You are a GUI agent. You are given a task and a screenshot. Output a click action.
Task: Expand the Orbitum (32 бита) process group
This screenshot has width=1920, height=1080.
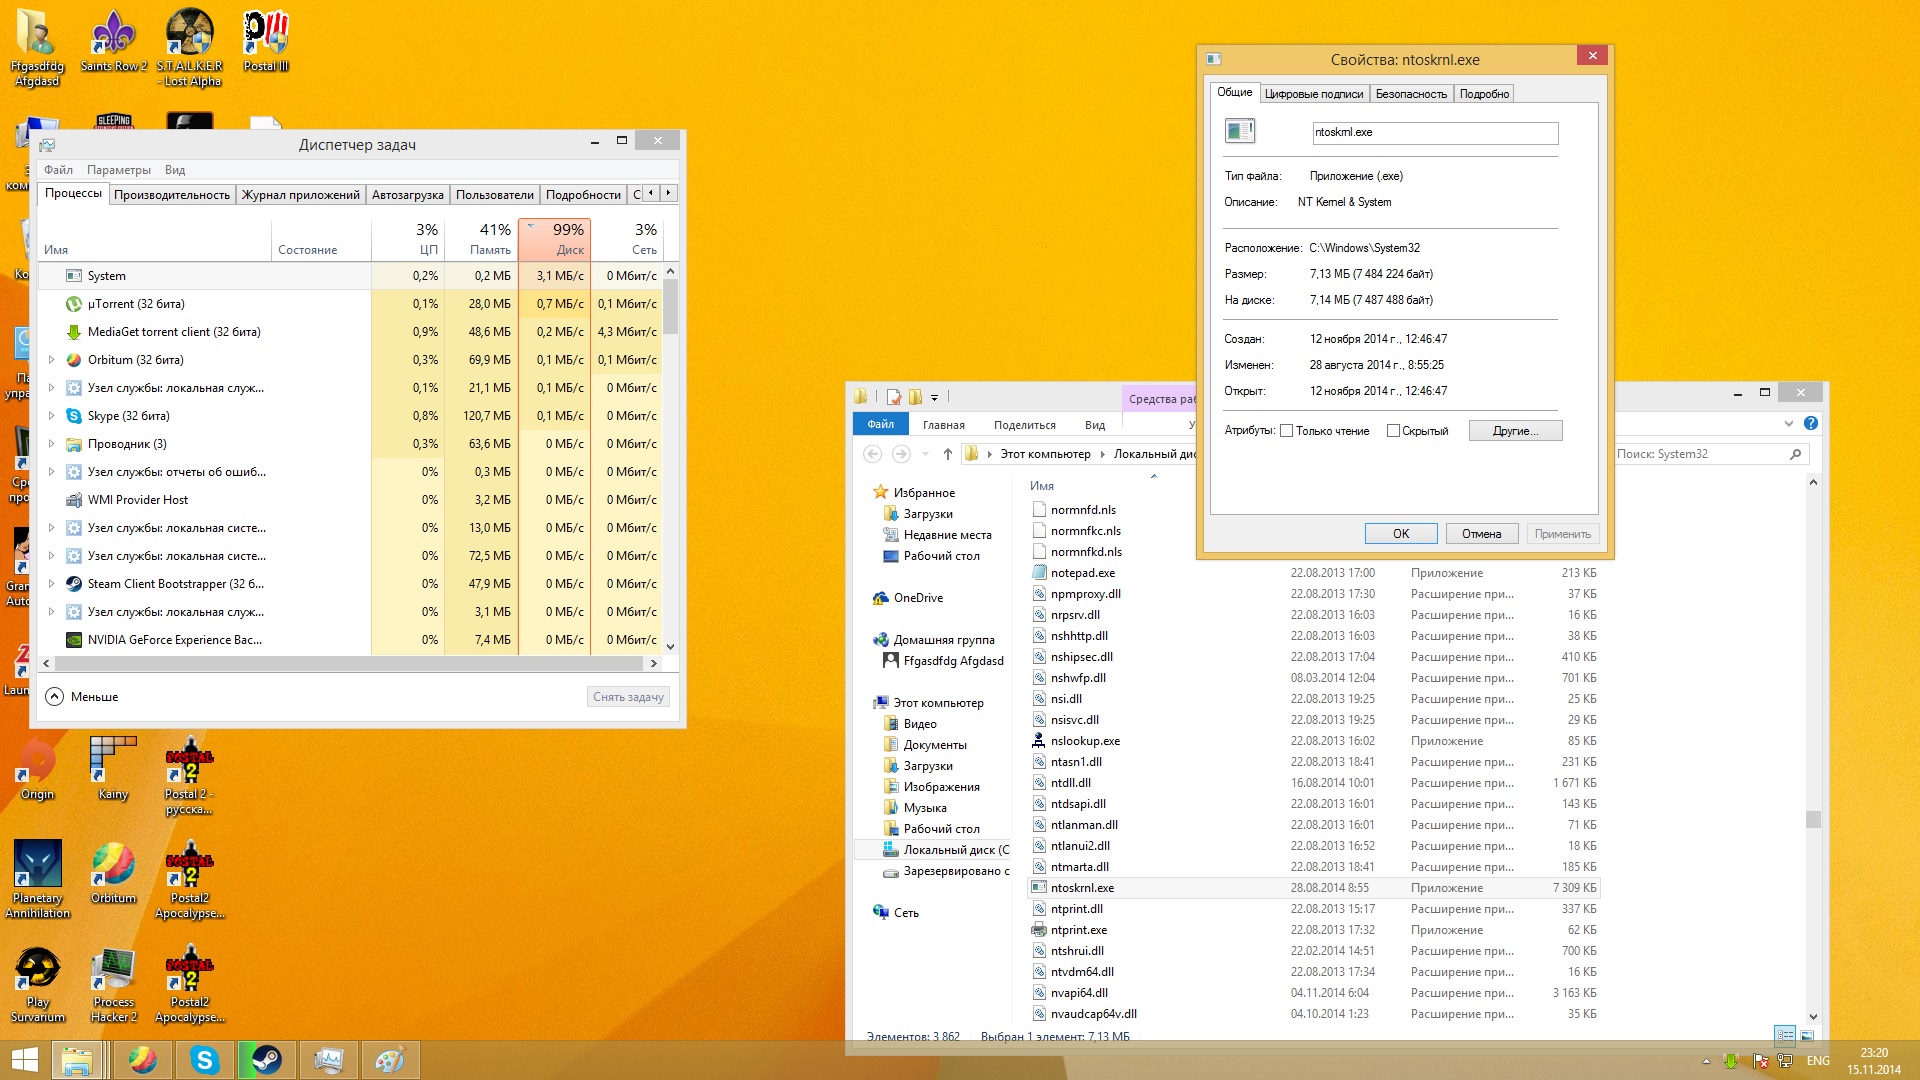click(51, 360)
